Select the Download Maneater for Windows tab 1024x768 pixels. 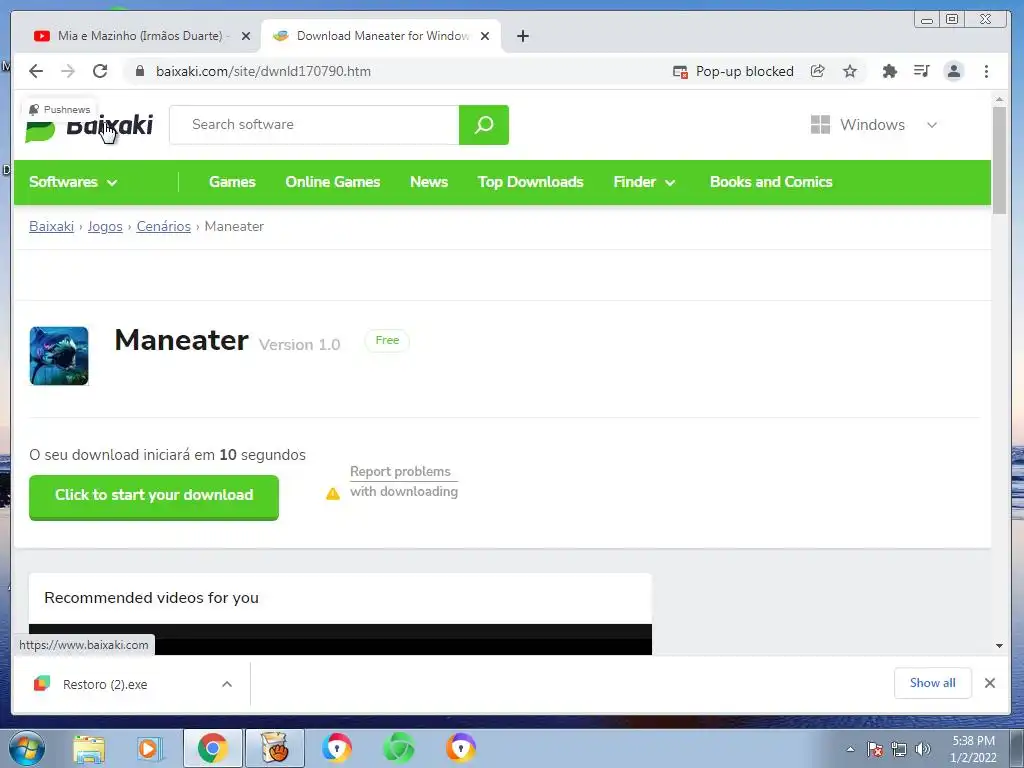[381, 36]
